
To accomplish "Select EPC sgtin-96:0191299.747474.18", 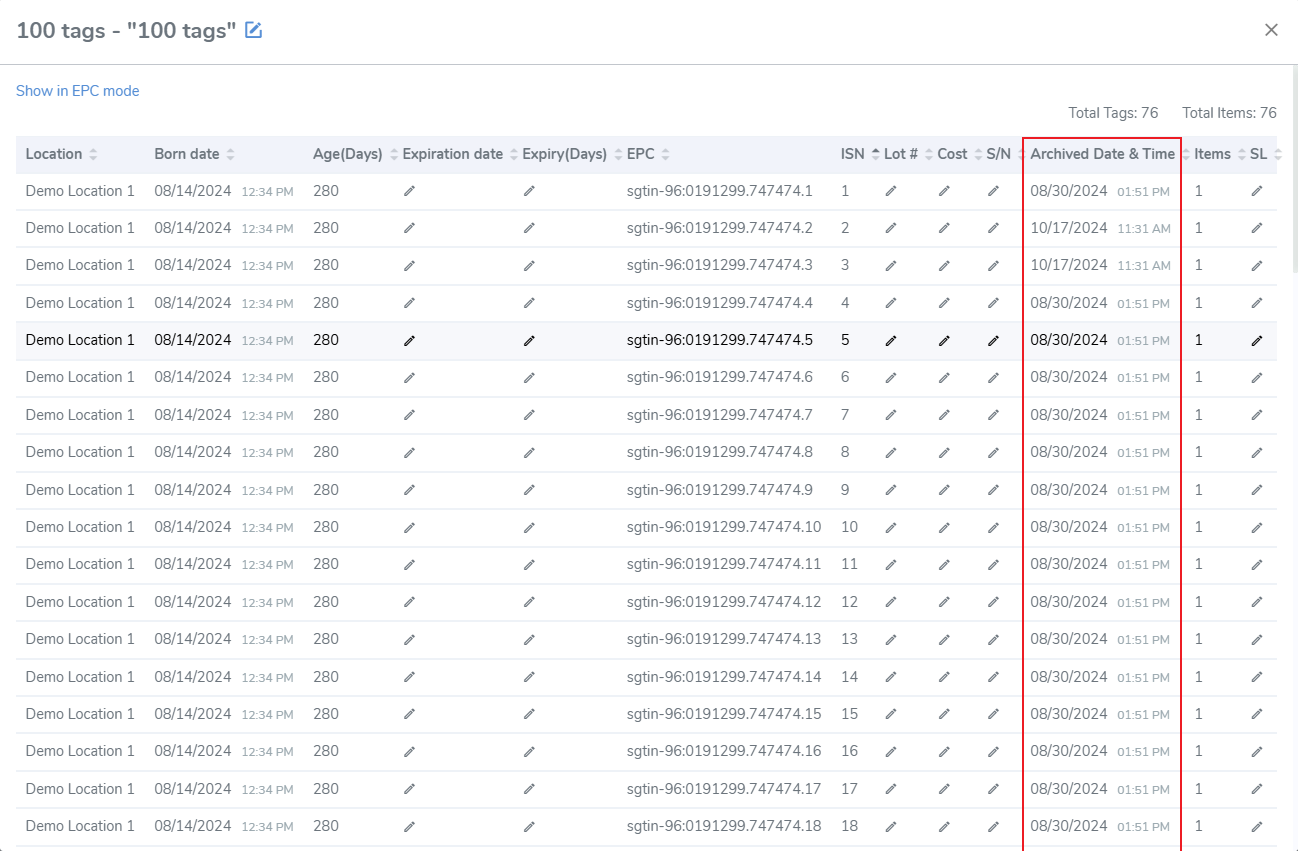I will tap(724, 826).
